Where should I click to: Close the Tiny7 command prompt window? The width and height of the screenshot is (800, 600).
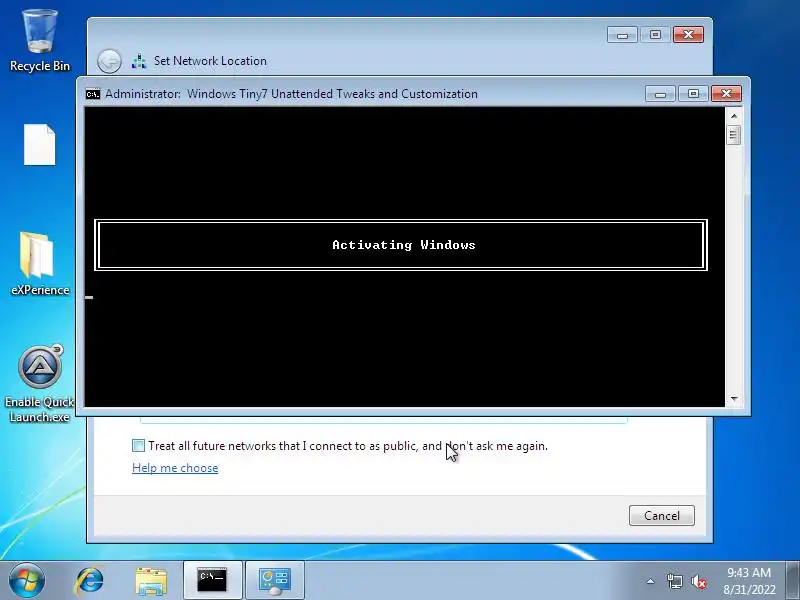(727, 94)
